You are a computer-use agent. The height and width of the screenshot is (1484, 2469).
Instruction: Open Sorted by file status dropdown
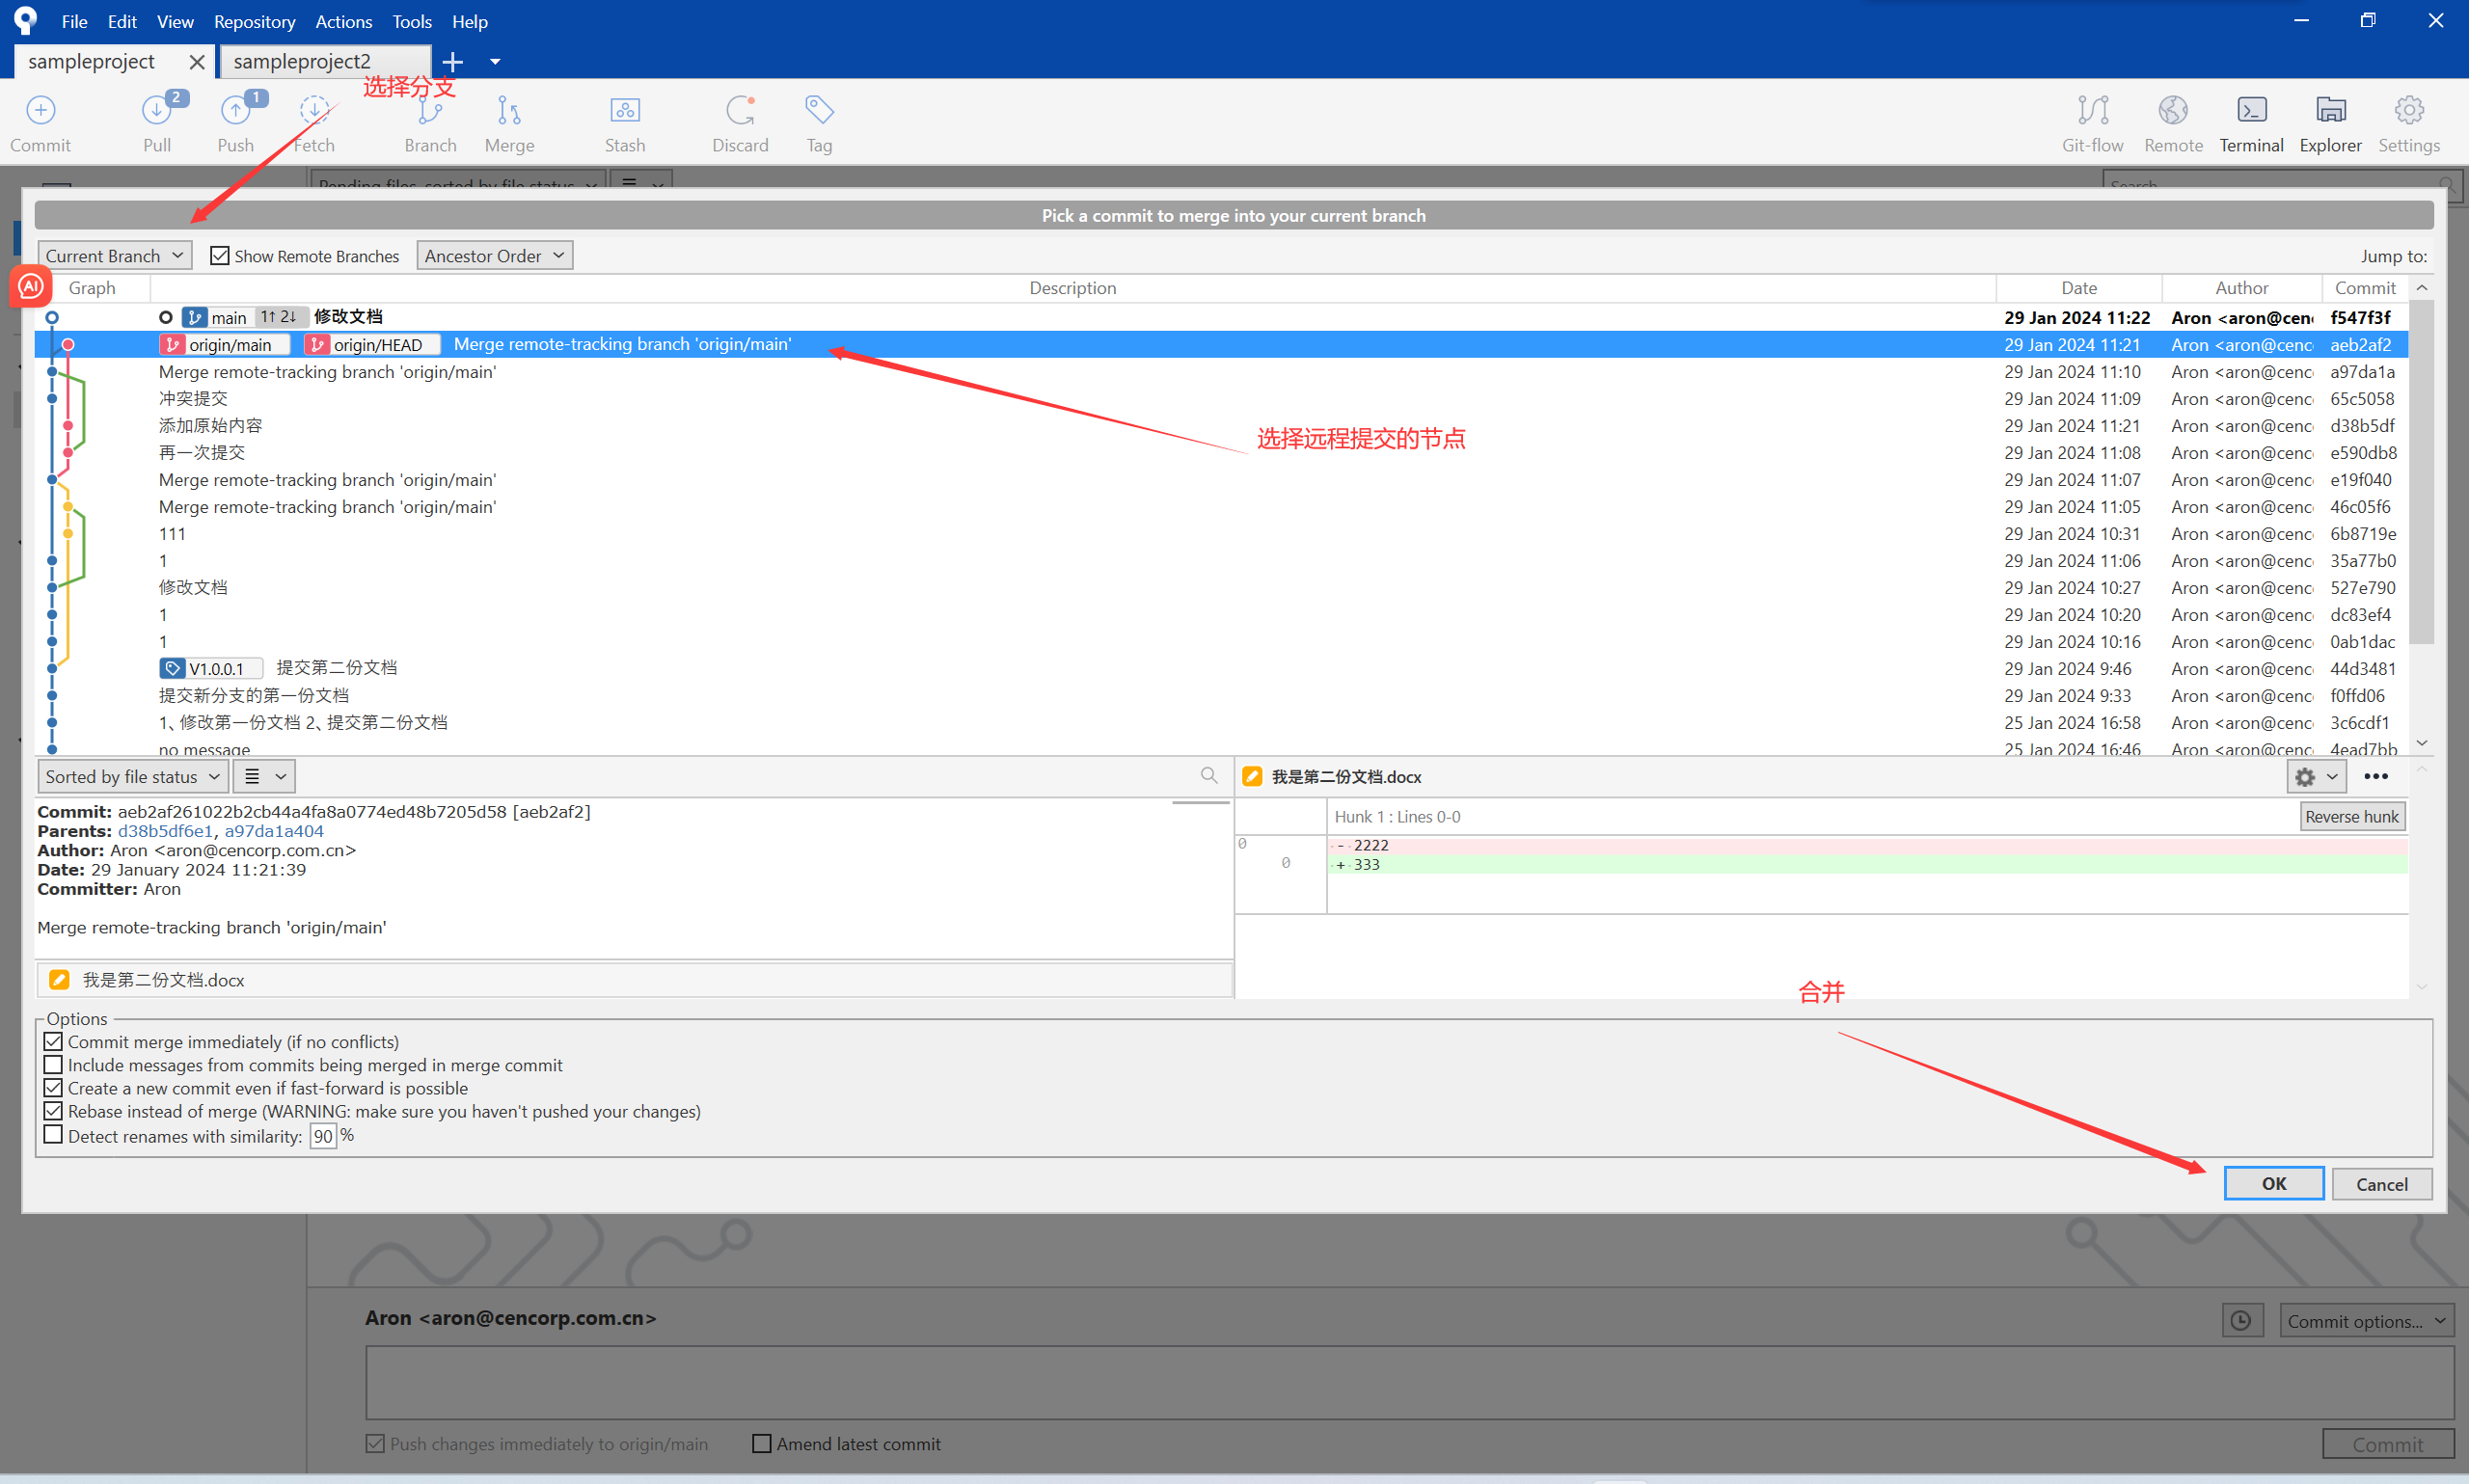[x=132, y=777]
